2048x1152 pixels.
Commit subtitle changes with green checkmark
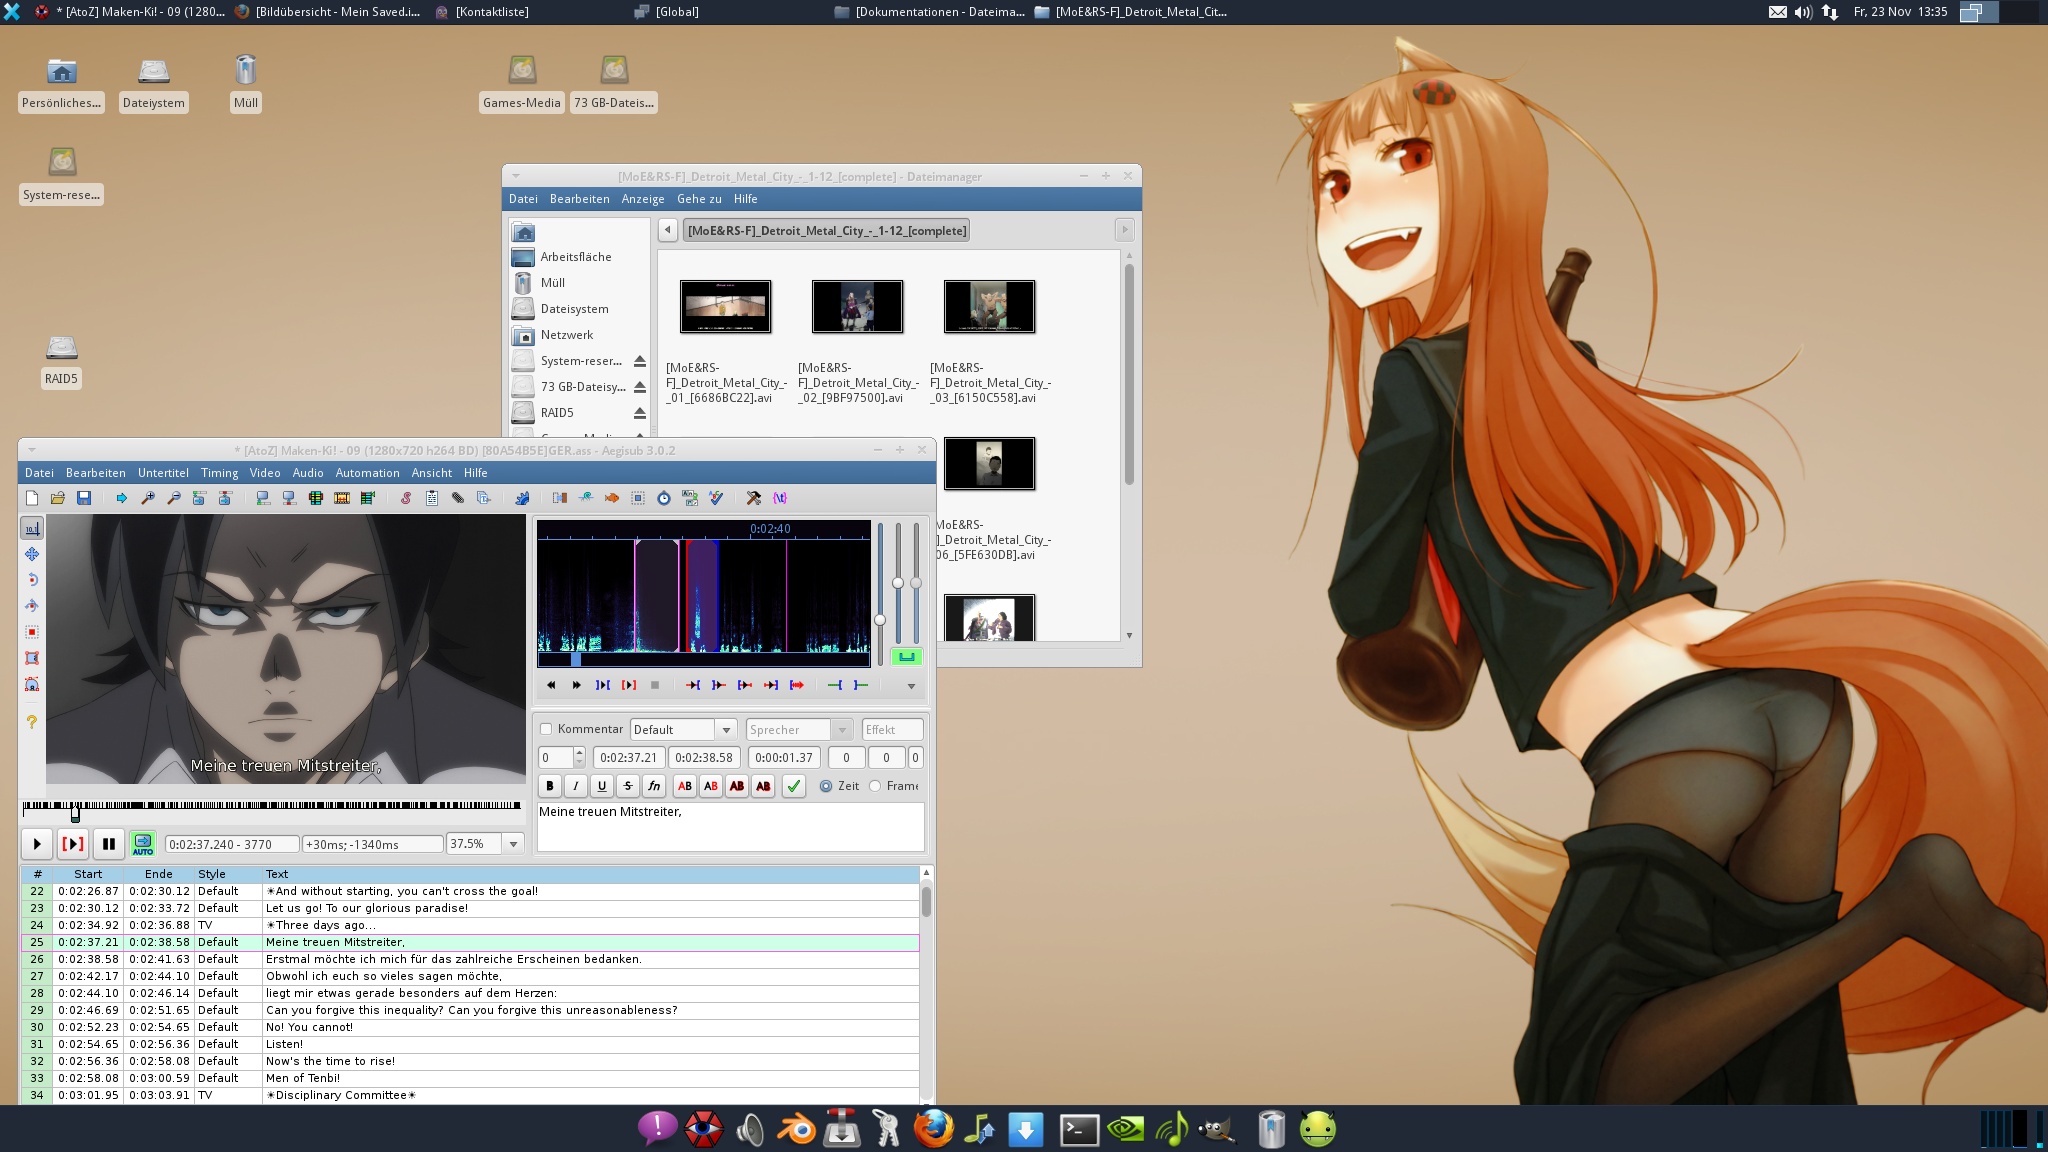point(793,786)
